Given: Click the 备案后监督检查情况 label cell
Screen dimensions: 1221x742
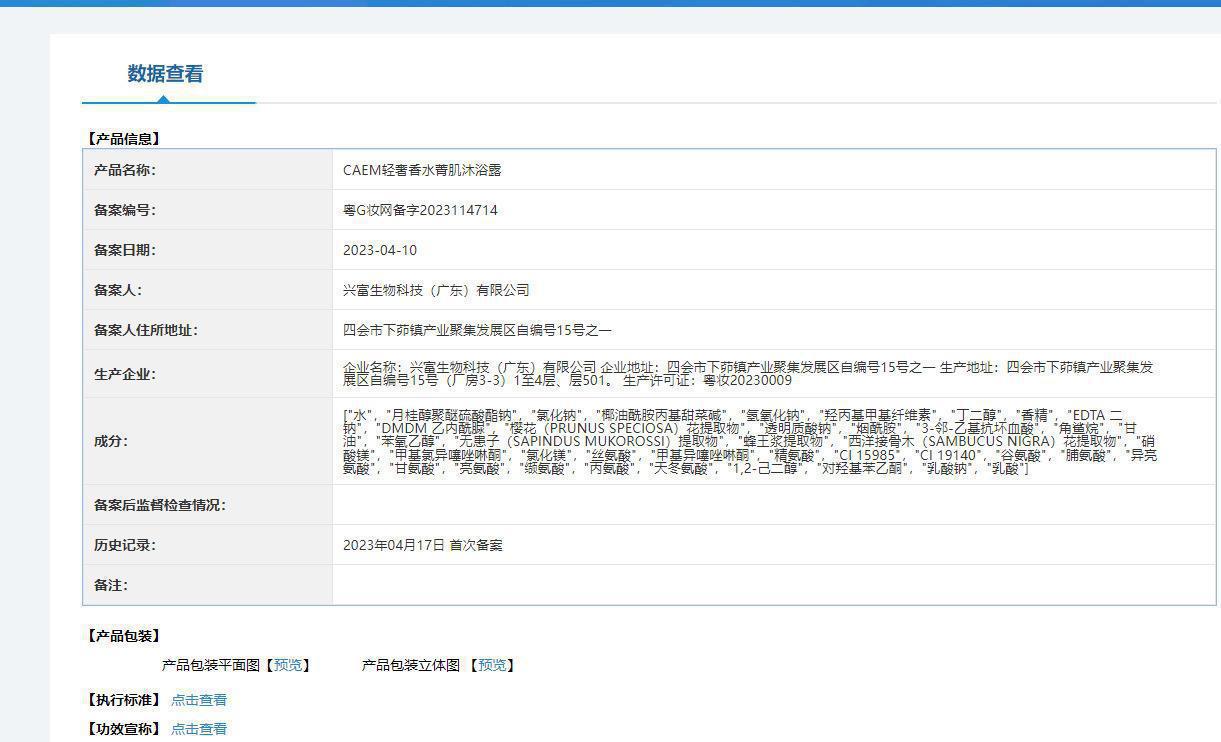Looking at the screenshot, I should (x=208, y=505).
